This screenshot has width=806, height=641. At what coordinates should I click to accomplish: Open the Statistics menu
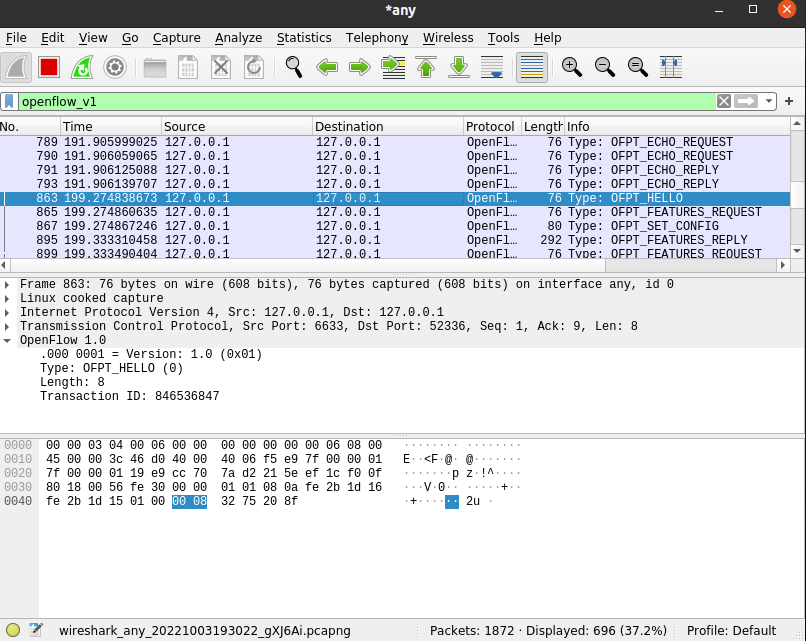click(304, 38)
